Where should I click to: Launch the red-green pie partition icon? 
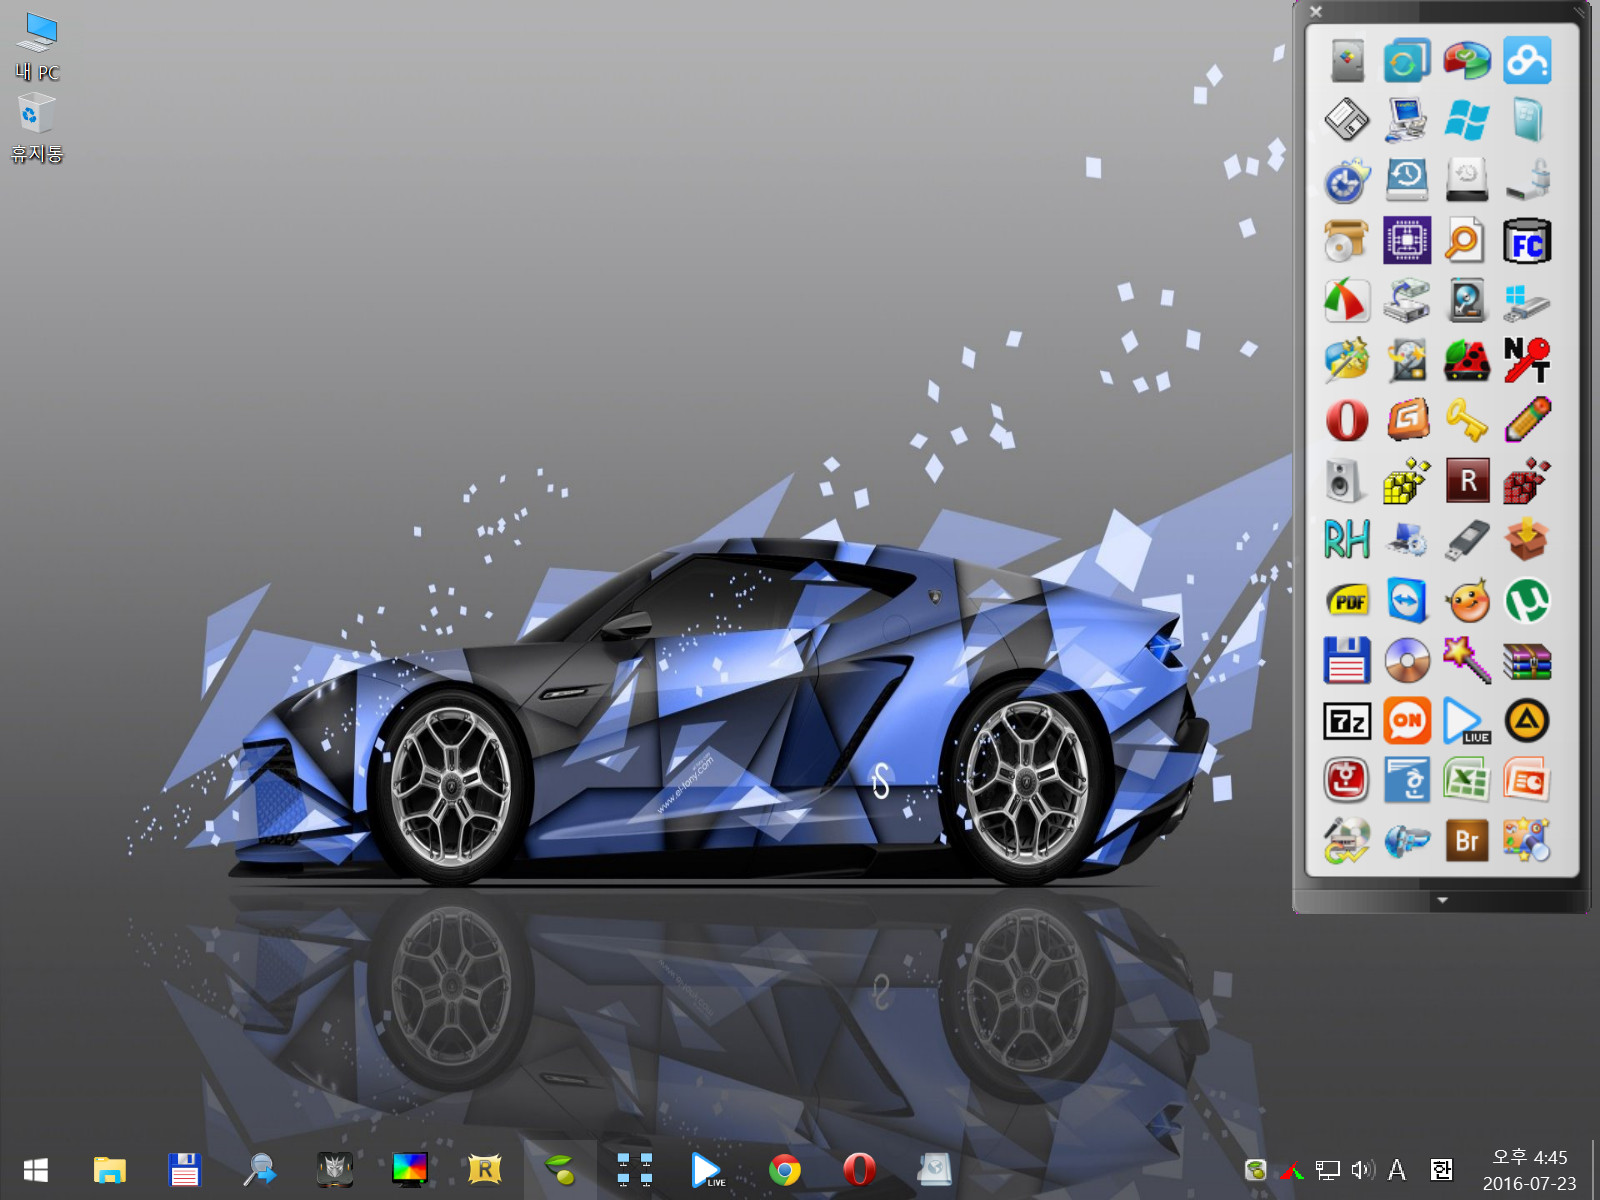pyautogui.click(x=1467, y=61)
